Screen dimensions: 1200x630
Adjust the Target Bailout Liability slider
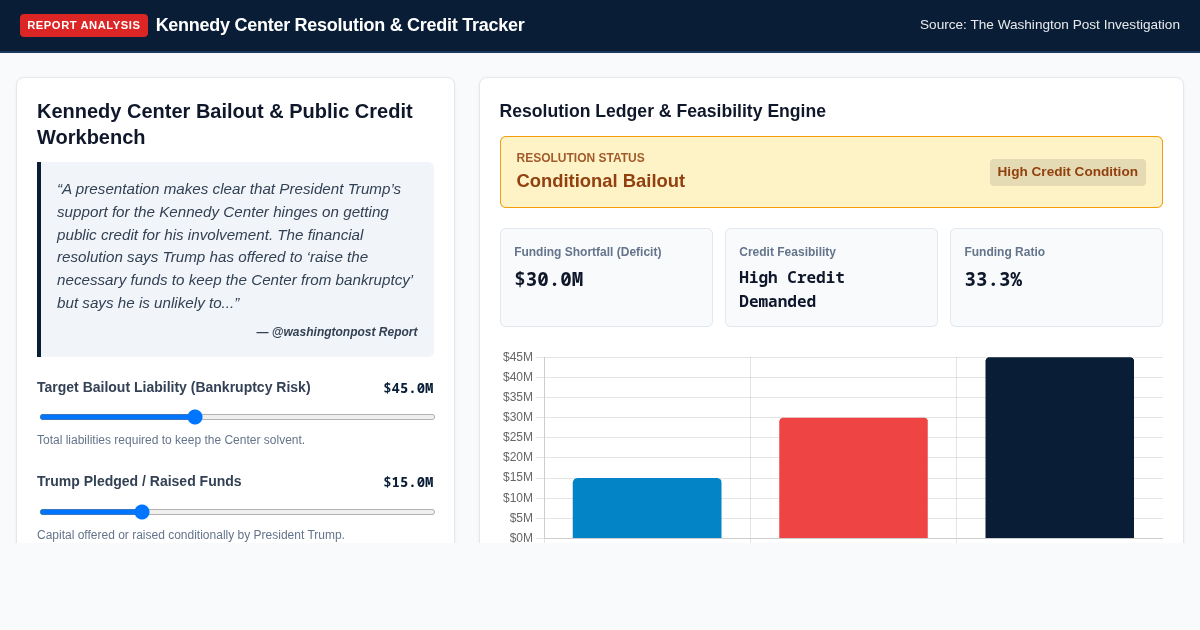[x=237, y=417]
